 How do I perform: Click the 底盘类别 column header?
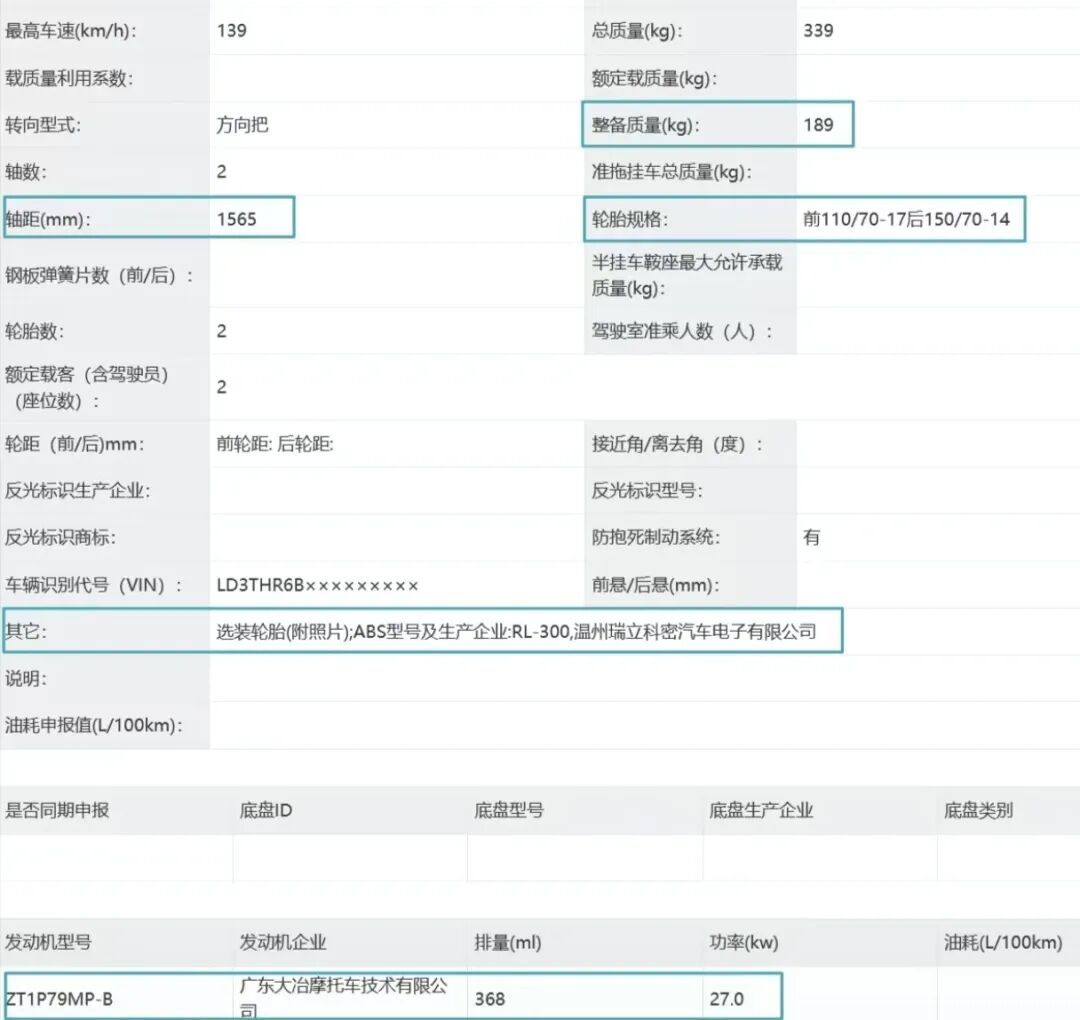[x=978, y=811]
